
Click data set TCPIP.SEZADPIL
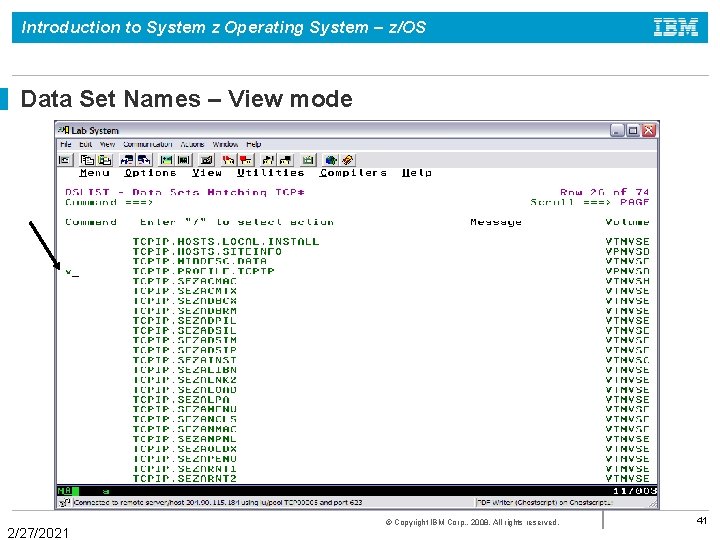click(185, 321)
